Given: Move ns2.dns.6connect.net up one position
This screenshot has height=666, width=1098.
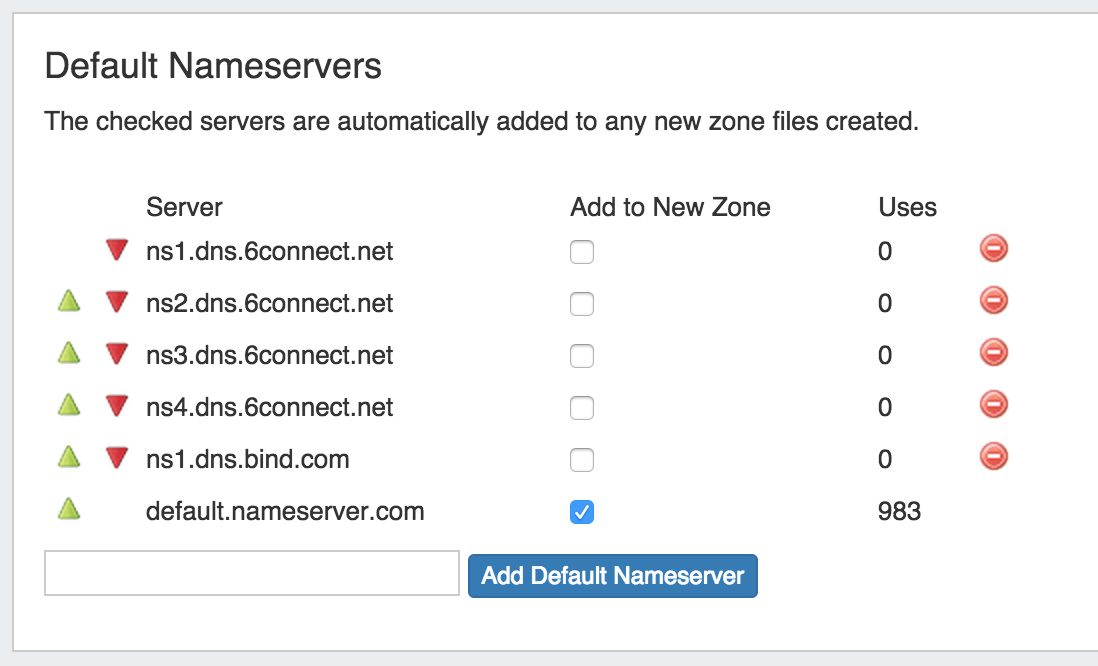Looking at the screenshot, I should tap(68, 302).
